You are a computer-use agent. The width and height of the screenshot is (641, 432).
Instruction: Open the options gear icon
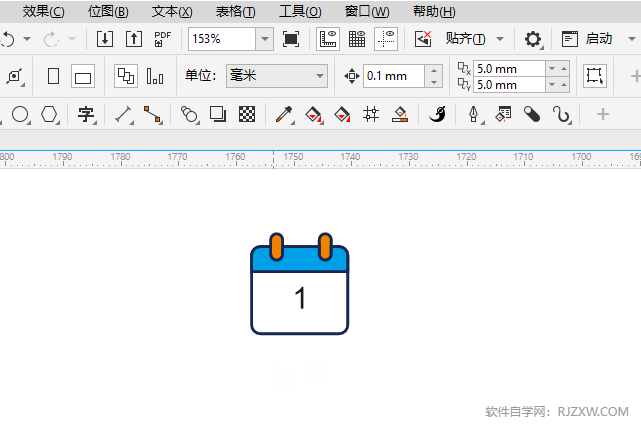pos(533,39)
